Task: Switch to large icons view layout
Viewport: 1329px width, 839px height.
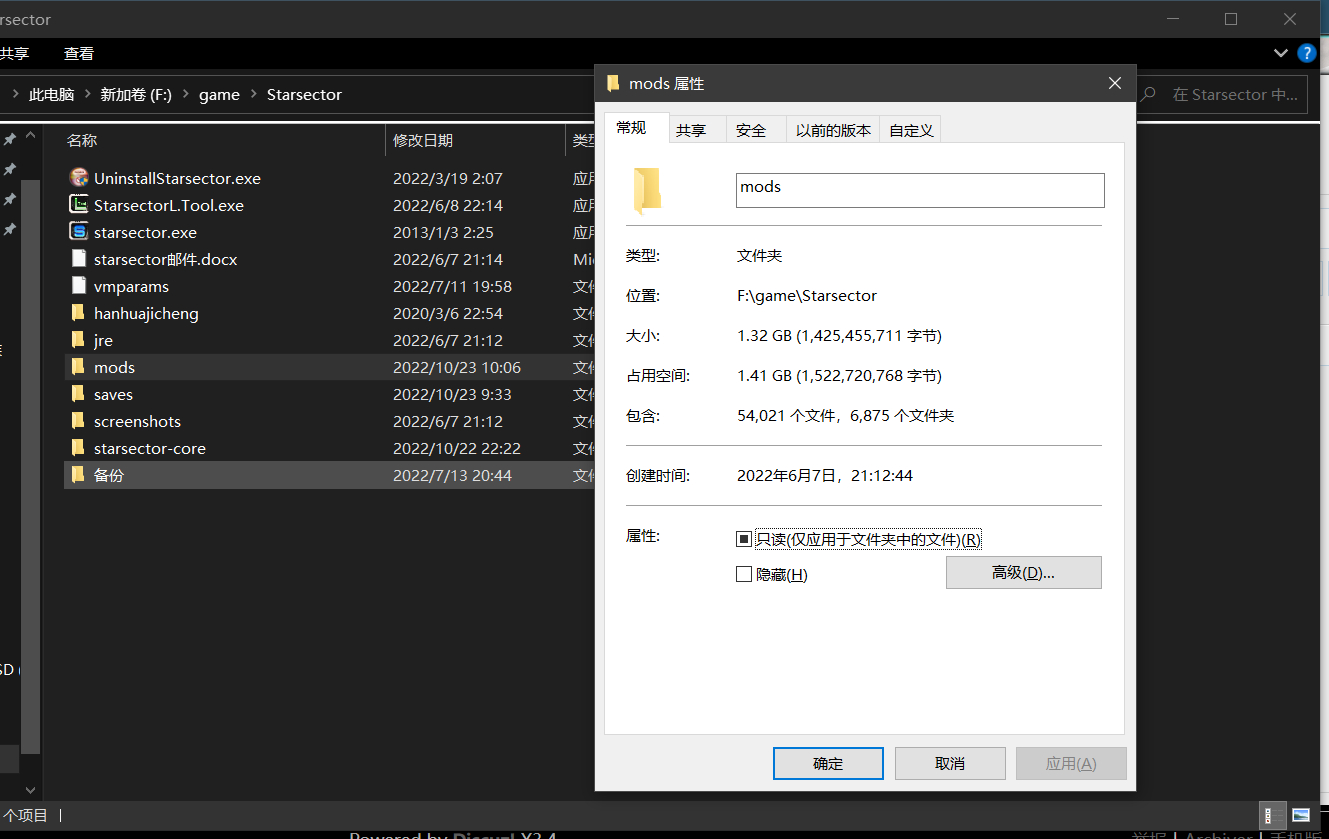Action: [1301, 815]
